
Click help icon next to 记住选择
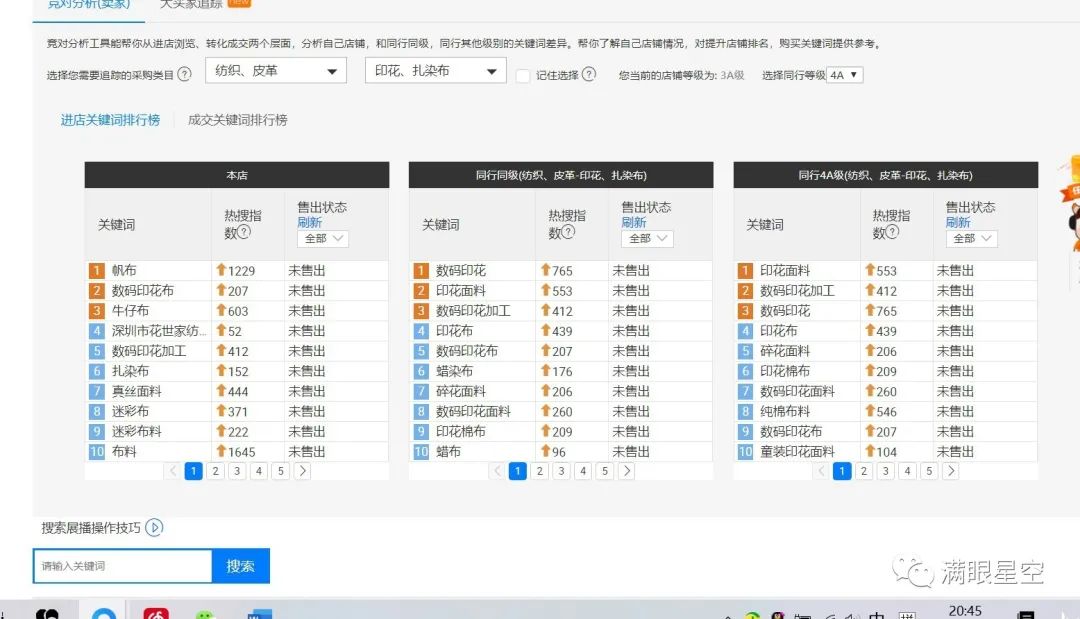[589, 74]
